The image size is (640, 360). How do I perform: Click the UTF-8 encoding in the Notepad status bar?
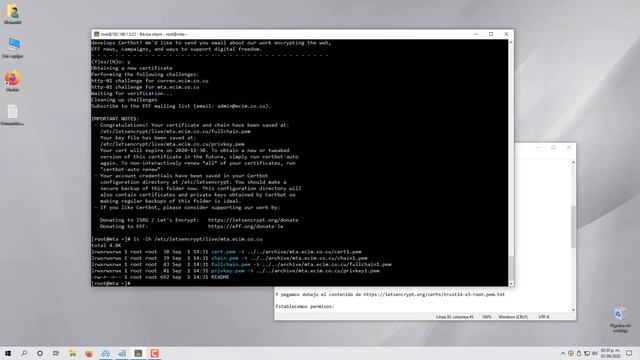(544, 317)
